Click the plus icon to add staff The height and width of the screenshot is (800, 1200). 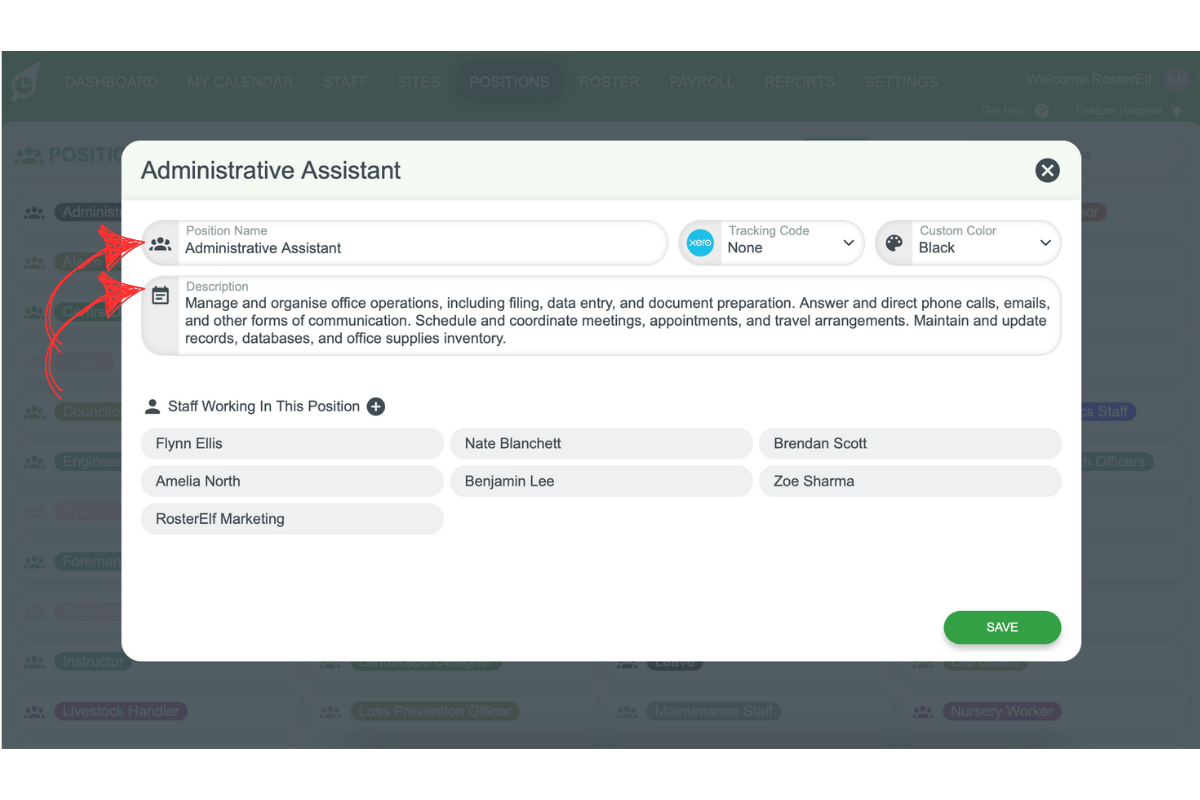pyautogui.click(x=375, y=406)
